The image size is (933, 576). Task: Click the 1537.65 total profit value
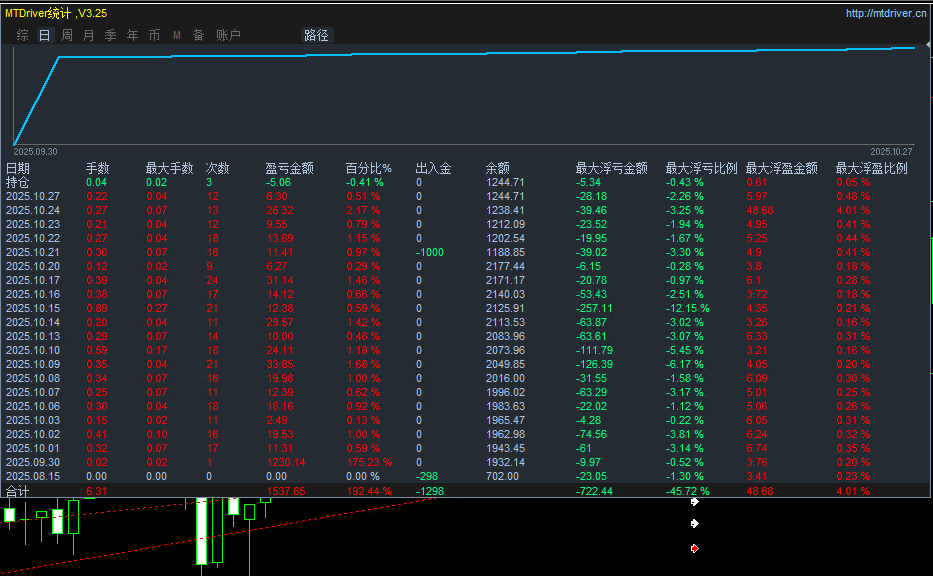point(286,491)
